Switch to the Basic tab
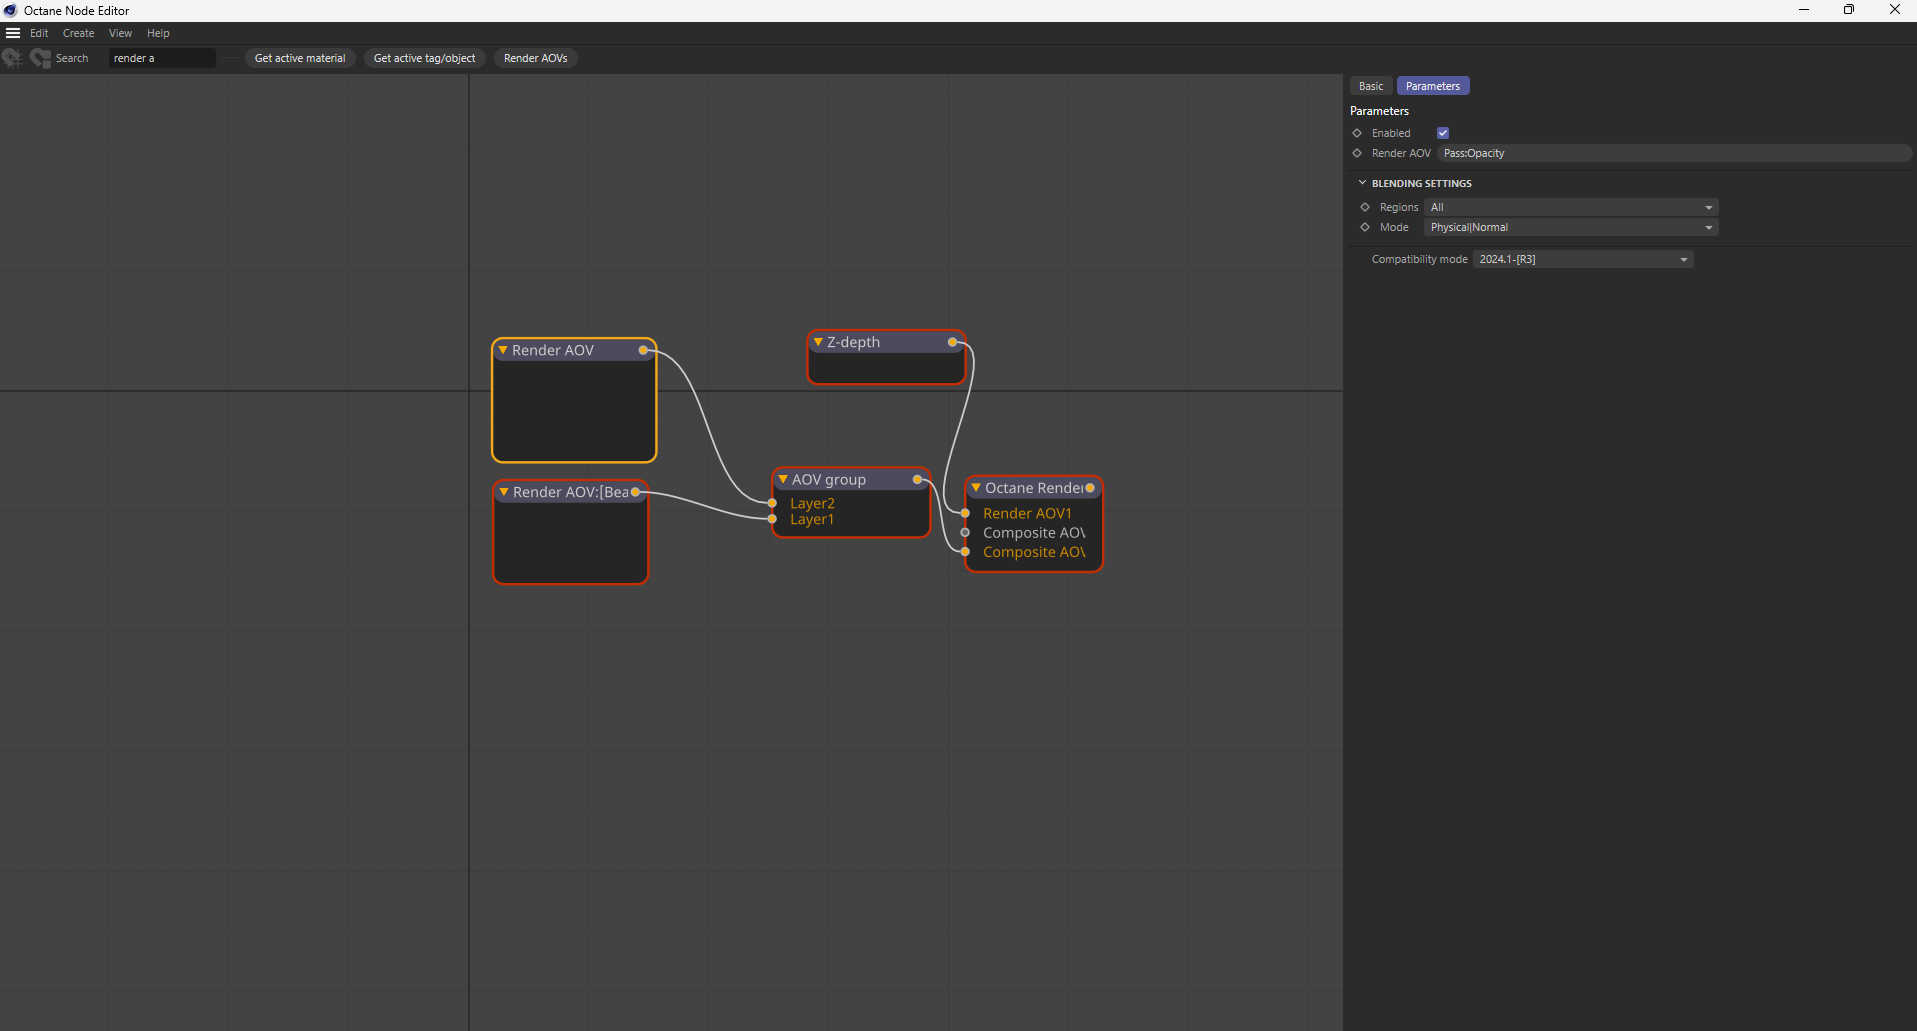Viewport: 1917px width, 1031px height. coord(1371,86)
